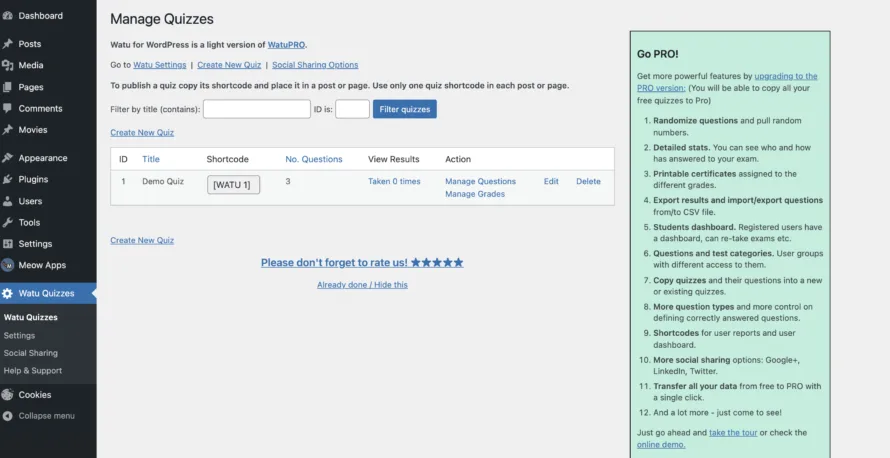Viewport: 890px width, 458px height.
Task: Open Posts via its pin icon
Action: [x=8, y=44]
